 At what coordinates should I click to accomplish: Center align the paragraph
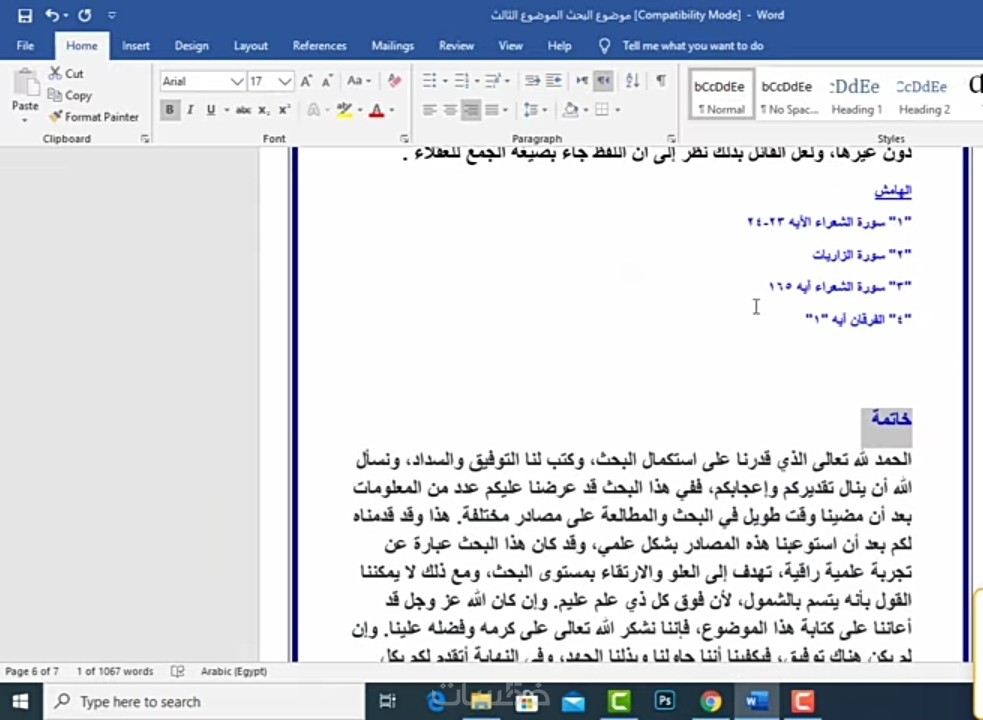pyautogui.click(x=450, y=110)
